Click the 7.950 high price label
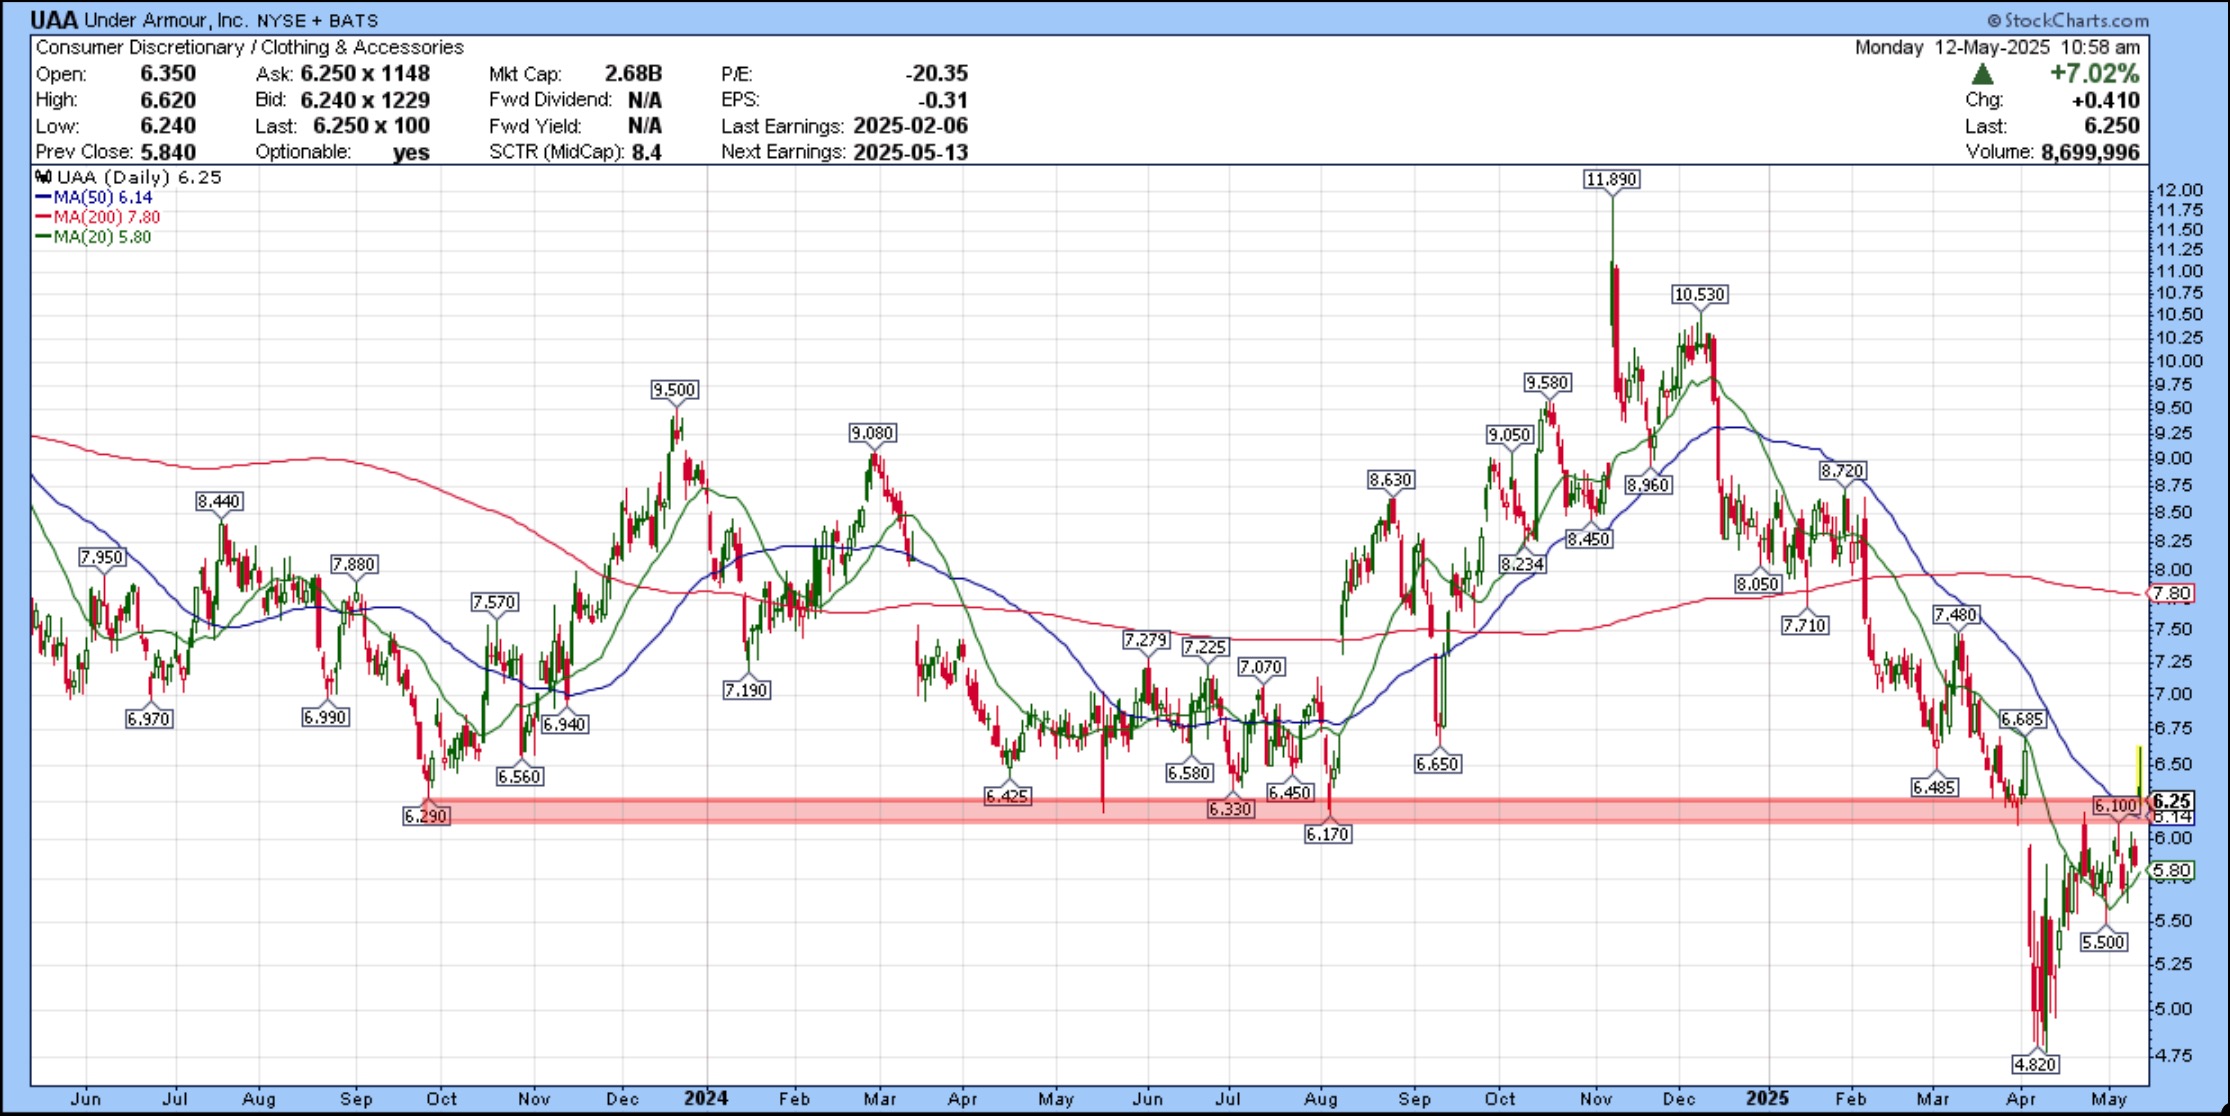2230x1116 pixels. 102,557
